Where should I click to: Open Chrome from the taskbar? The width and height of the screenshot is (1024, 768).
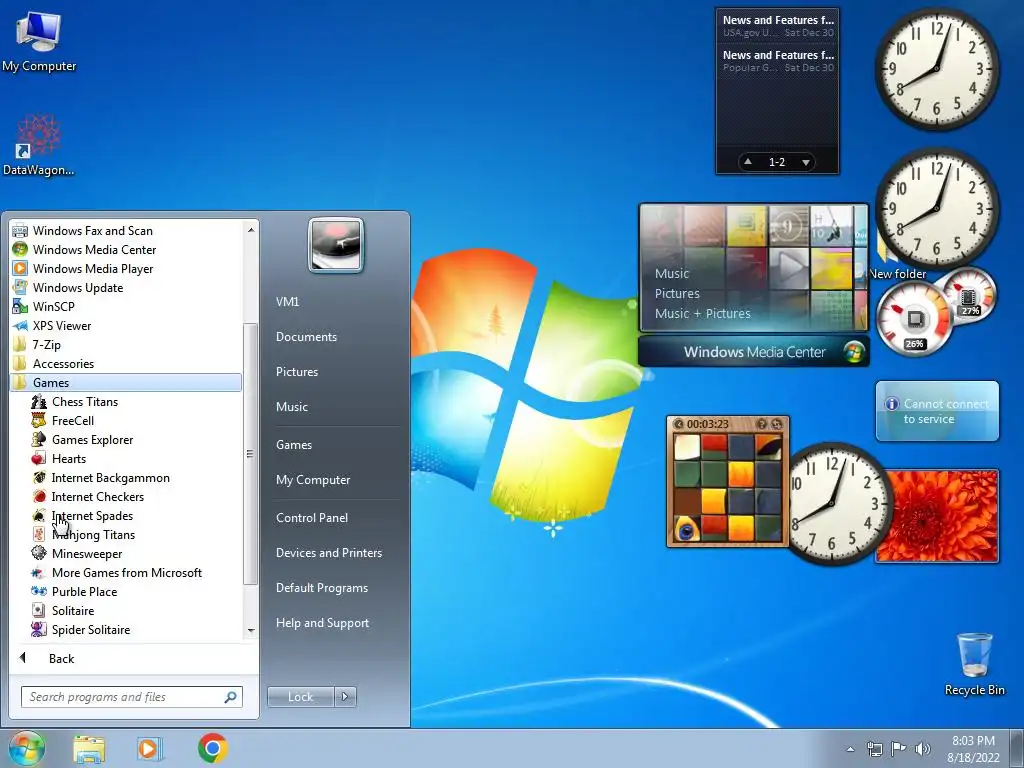(x=213, y=748)
